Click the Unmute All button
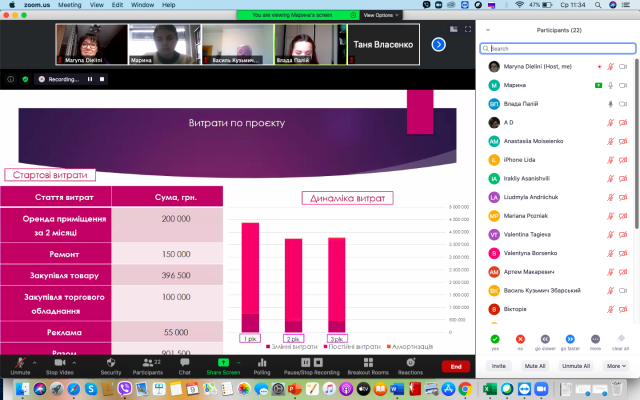 576,366
